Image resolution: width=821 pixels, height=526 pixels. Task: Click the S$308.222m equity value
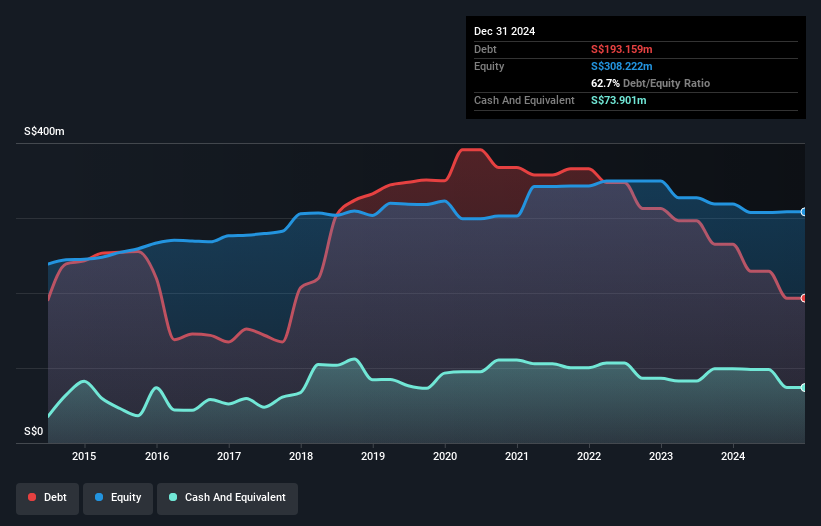(x=622, y=66)
